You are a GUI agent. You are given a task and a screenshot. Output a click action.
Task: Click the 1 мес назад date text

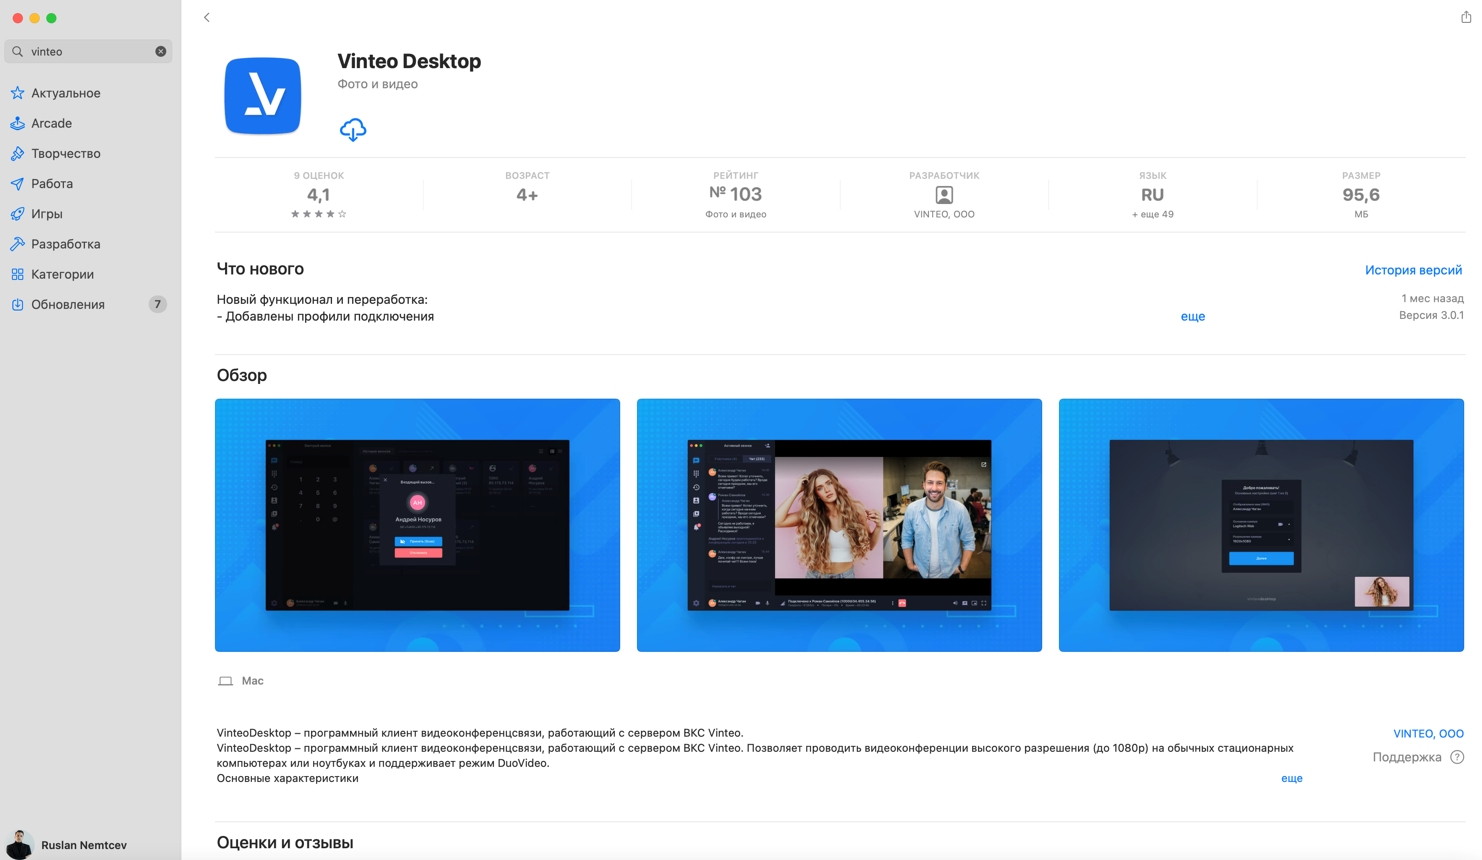(x=1432, y=298)
